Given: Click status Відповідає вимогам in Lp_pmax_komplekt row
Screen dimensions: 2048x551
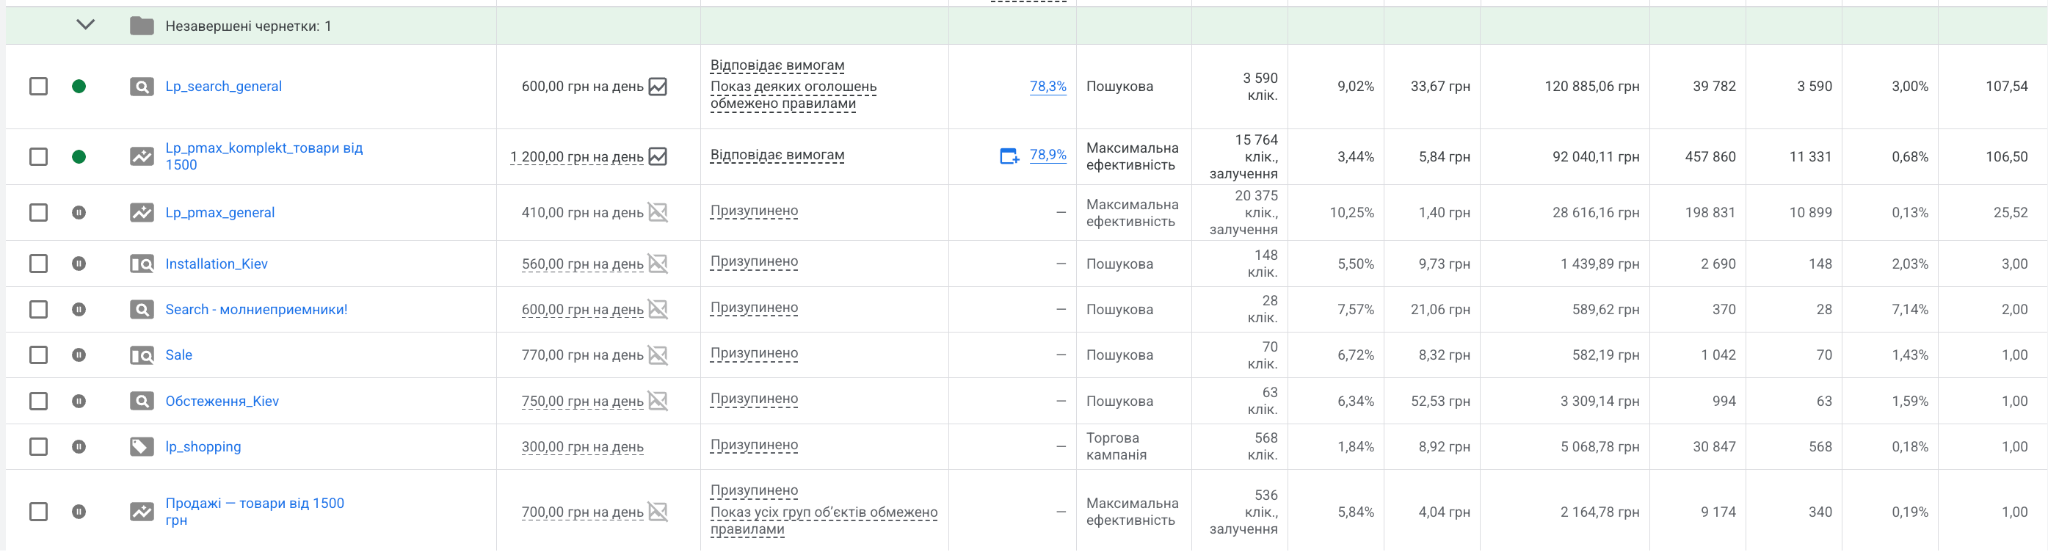Looking at the screenshot, I should [777, 155].
